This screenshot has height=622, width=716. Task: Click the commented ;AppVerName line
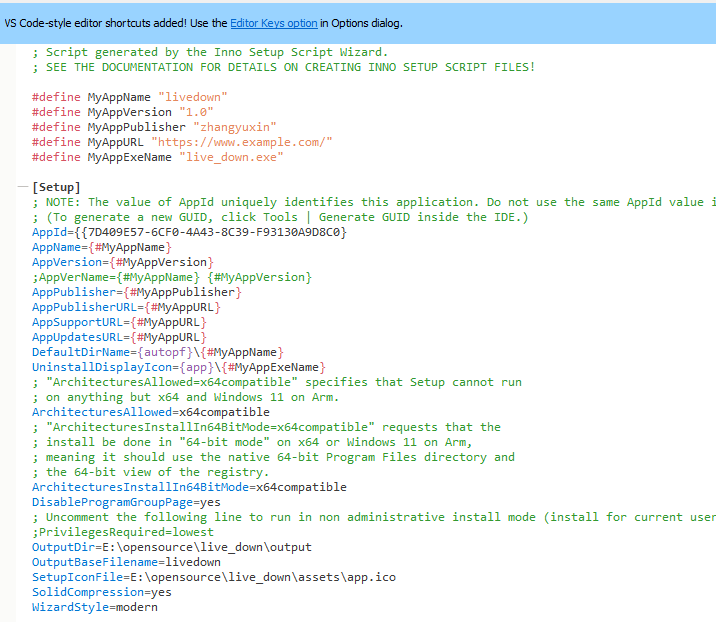click(172, 277)
